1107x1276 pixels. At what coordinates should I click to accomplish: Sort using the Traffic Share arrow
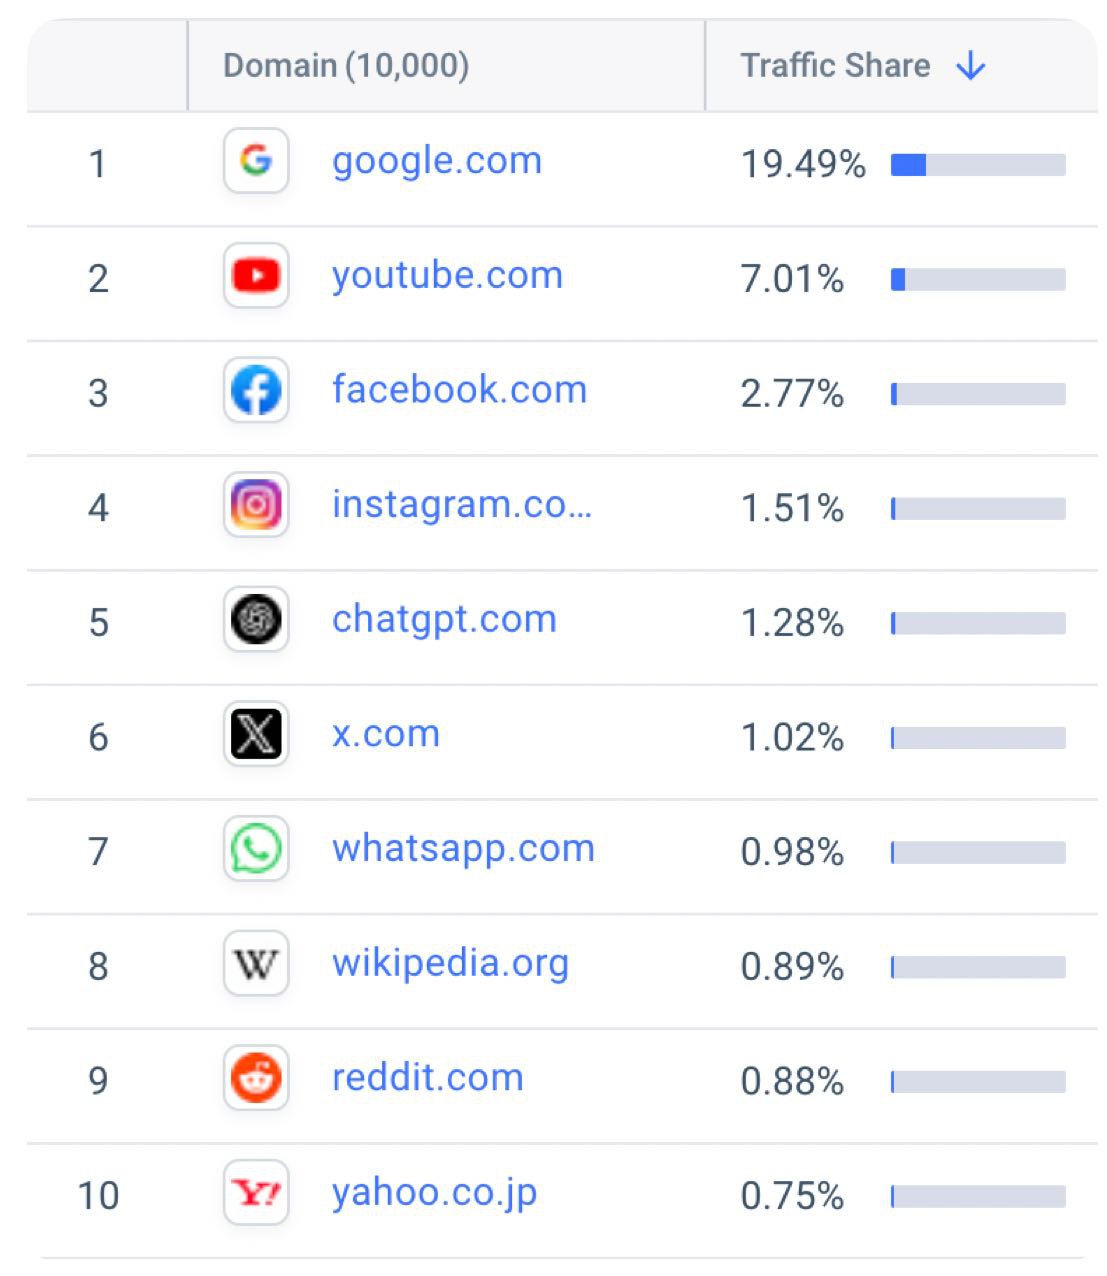pyautogui.click(x=970, y=67)
